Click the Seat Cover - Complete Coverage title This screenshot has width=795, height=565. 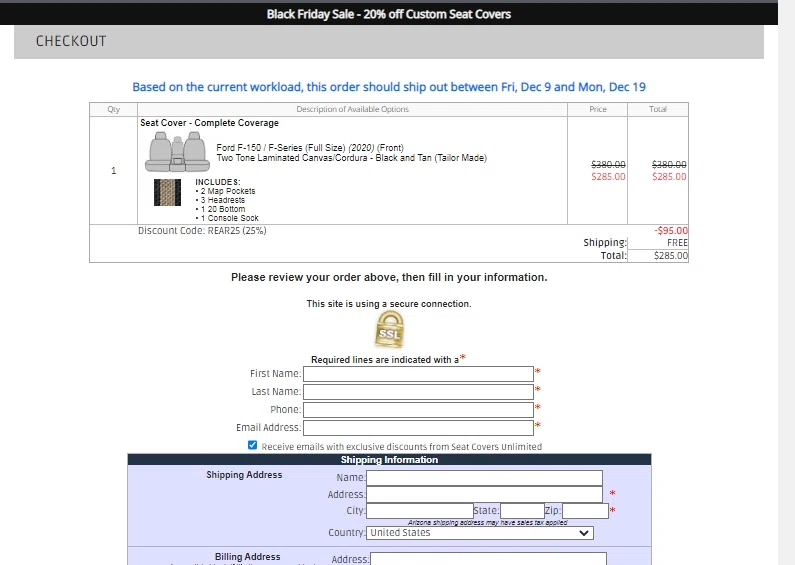tap(209, 123)
